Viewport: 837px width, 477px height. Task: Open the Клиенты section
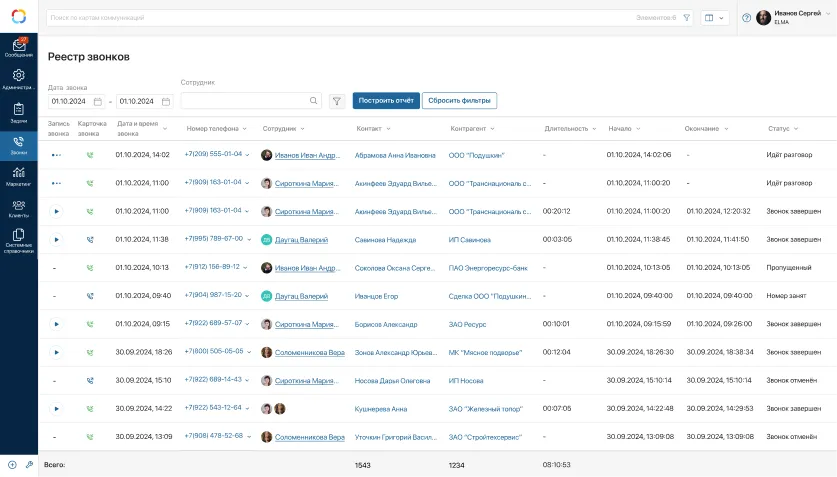(x=19, y=208)
